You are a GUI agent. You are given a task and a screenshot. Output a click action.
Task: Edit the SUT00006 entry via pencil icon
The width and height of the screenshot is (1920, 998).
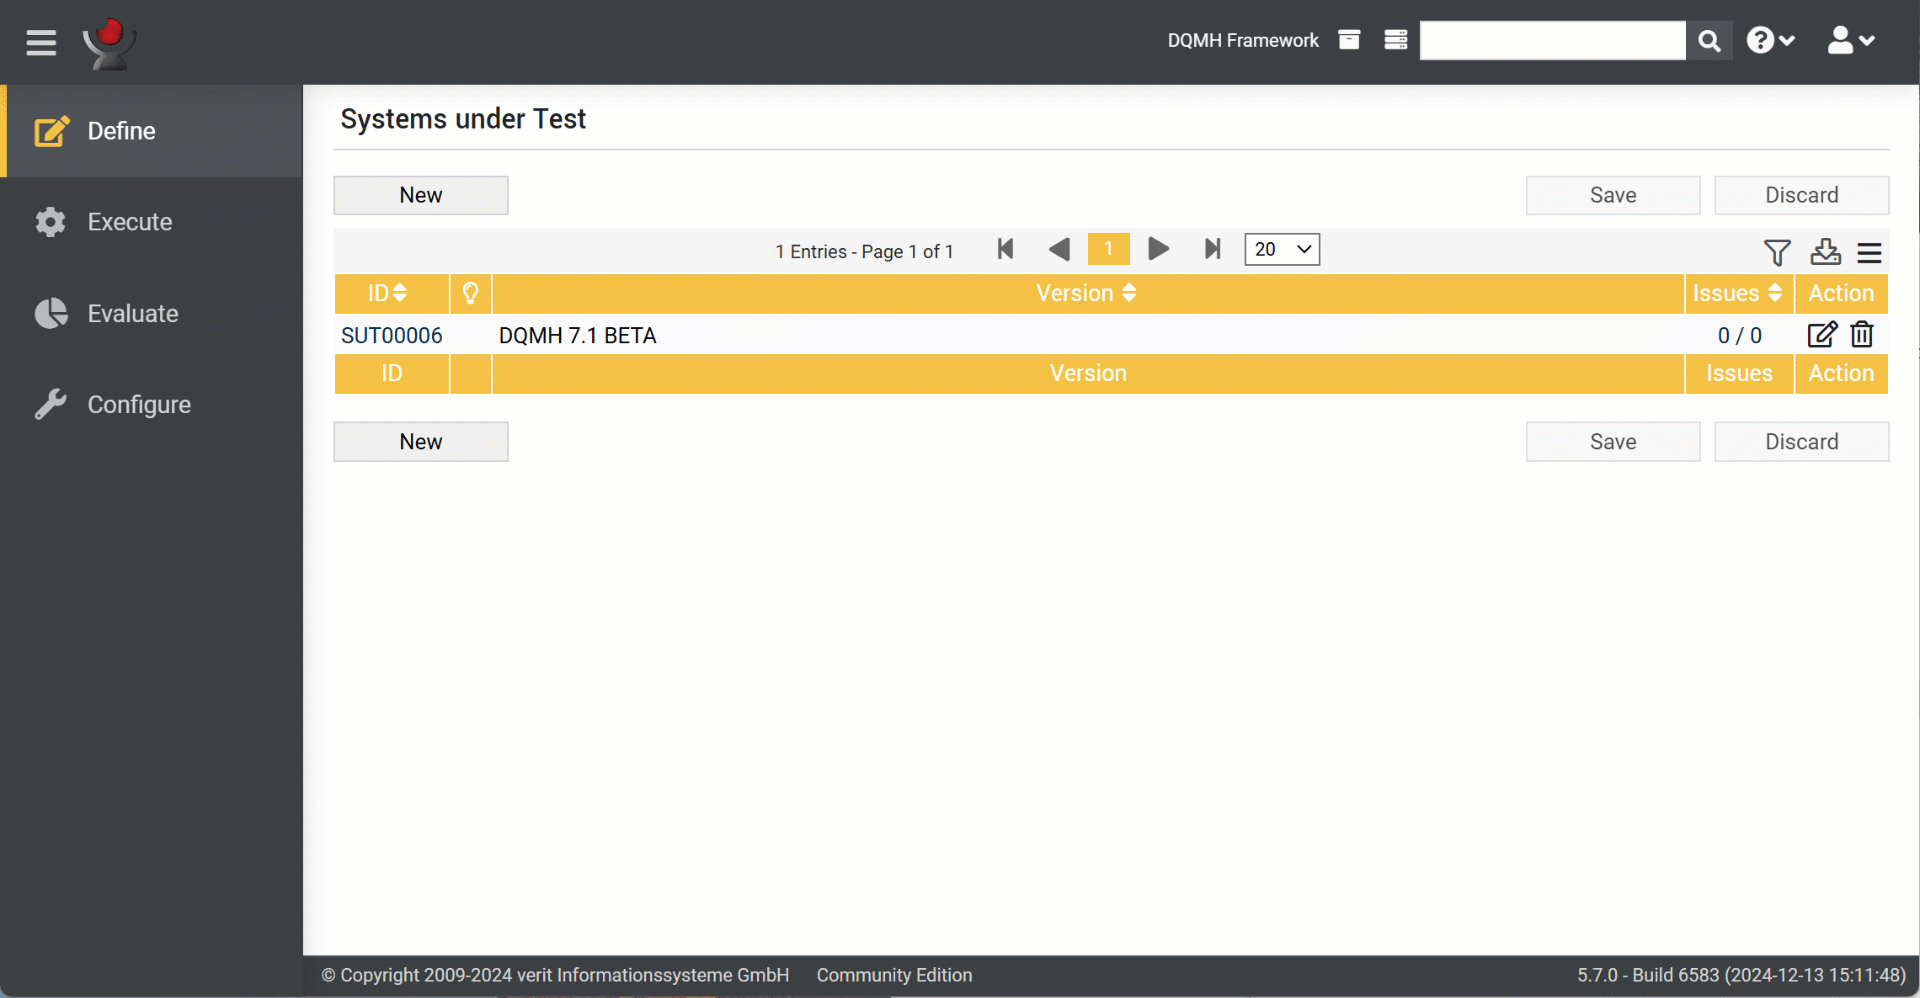click(x=1822, y=334)
